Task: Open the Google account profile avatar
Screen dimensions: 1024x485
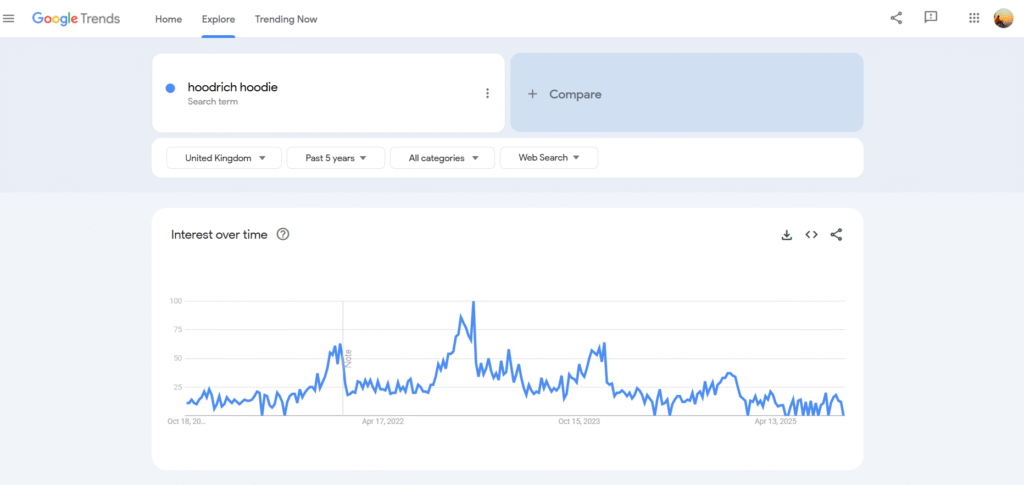Action: [1003, 18]
